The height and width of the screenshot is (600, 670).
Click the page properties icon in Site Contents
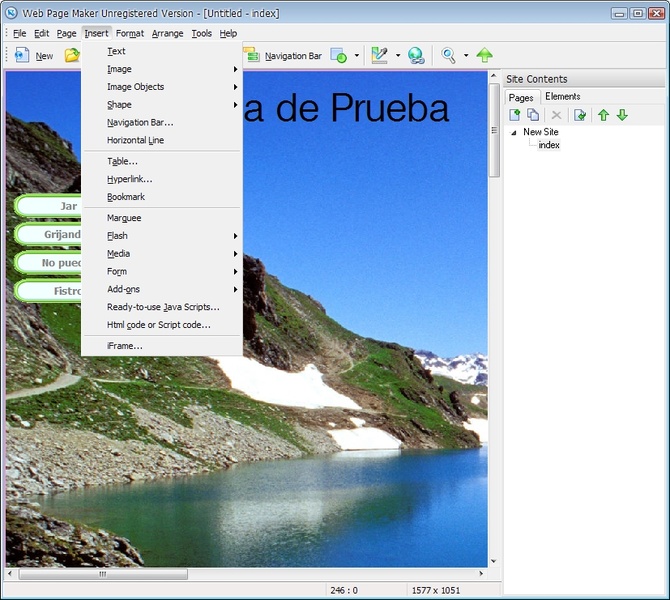(580, 115)
